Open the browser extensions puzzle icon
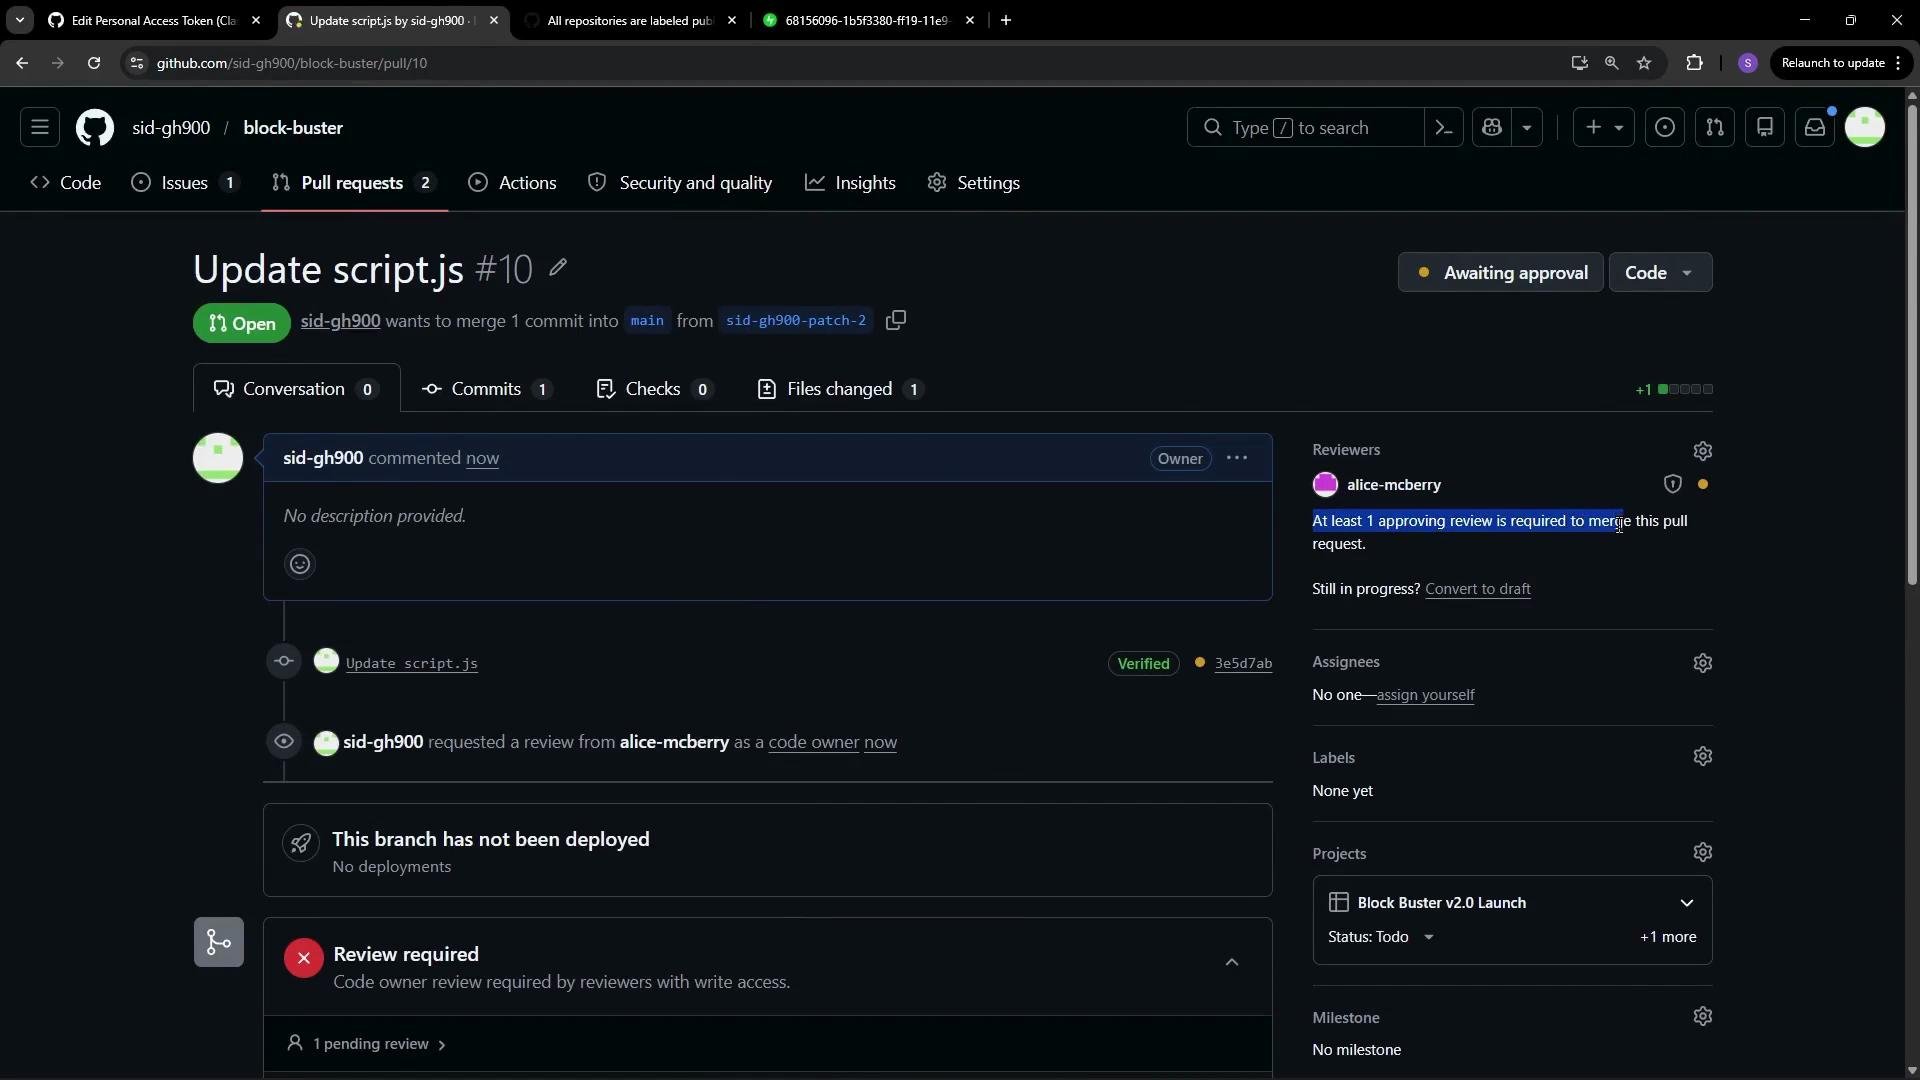This screenshot has height=1080, width=1920. click(1694, 63)
